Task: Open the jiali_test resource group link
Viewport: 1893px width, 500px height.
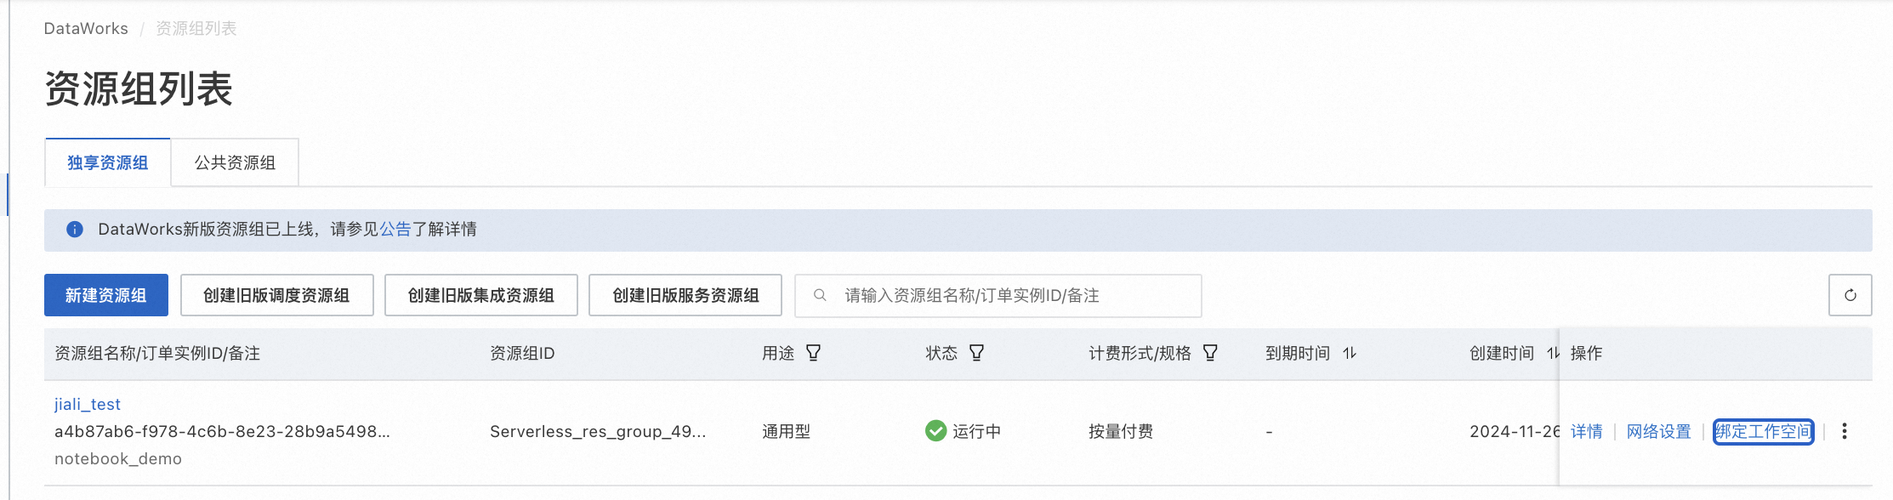Action: point(87,404)
